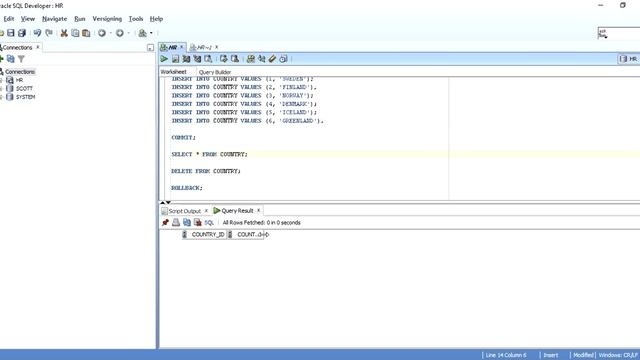Minimize the Connections panel

click(x=150, y=48)
